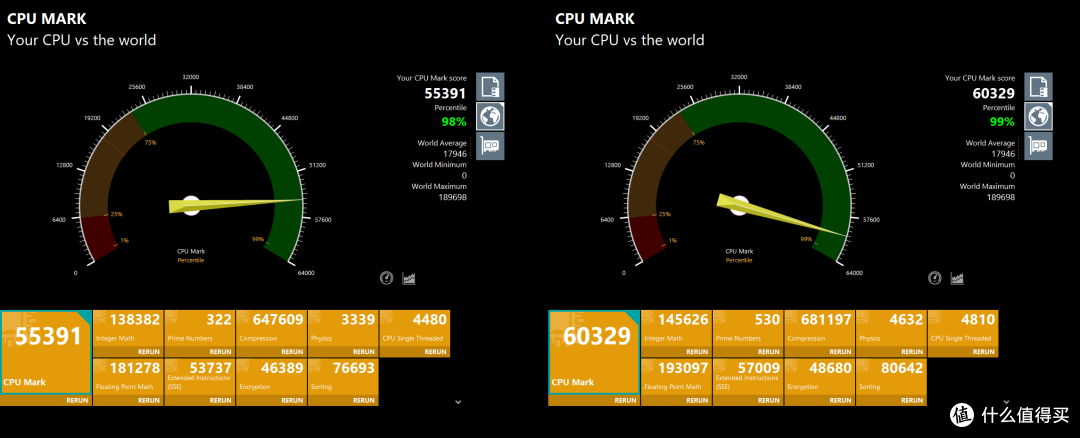
Task: Click RERUN under Extended Instructions 57009
Action: pos(769,400)
